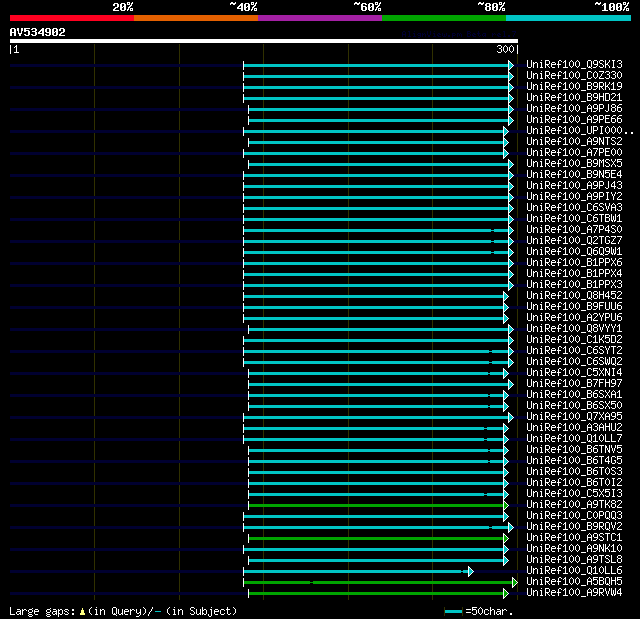This screenshot has height=619, width=640.
Task: Click the orange ~40% identity legend segment
Action: coord(196,18)
